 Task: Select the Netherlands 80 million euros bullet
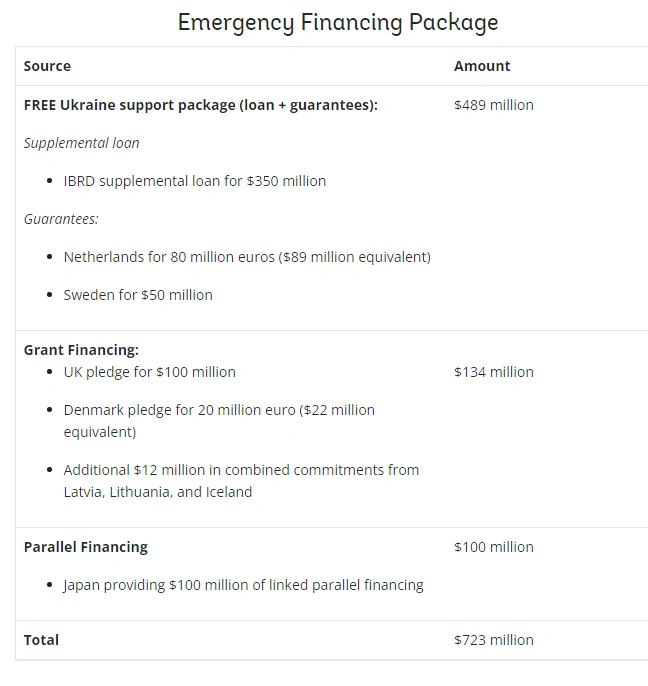coord(247,257)
